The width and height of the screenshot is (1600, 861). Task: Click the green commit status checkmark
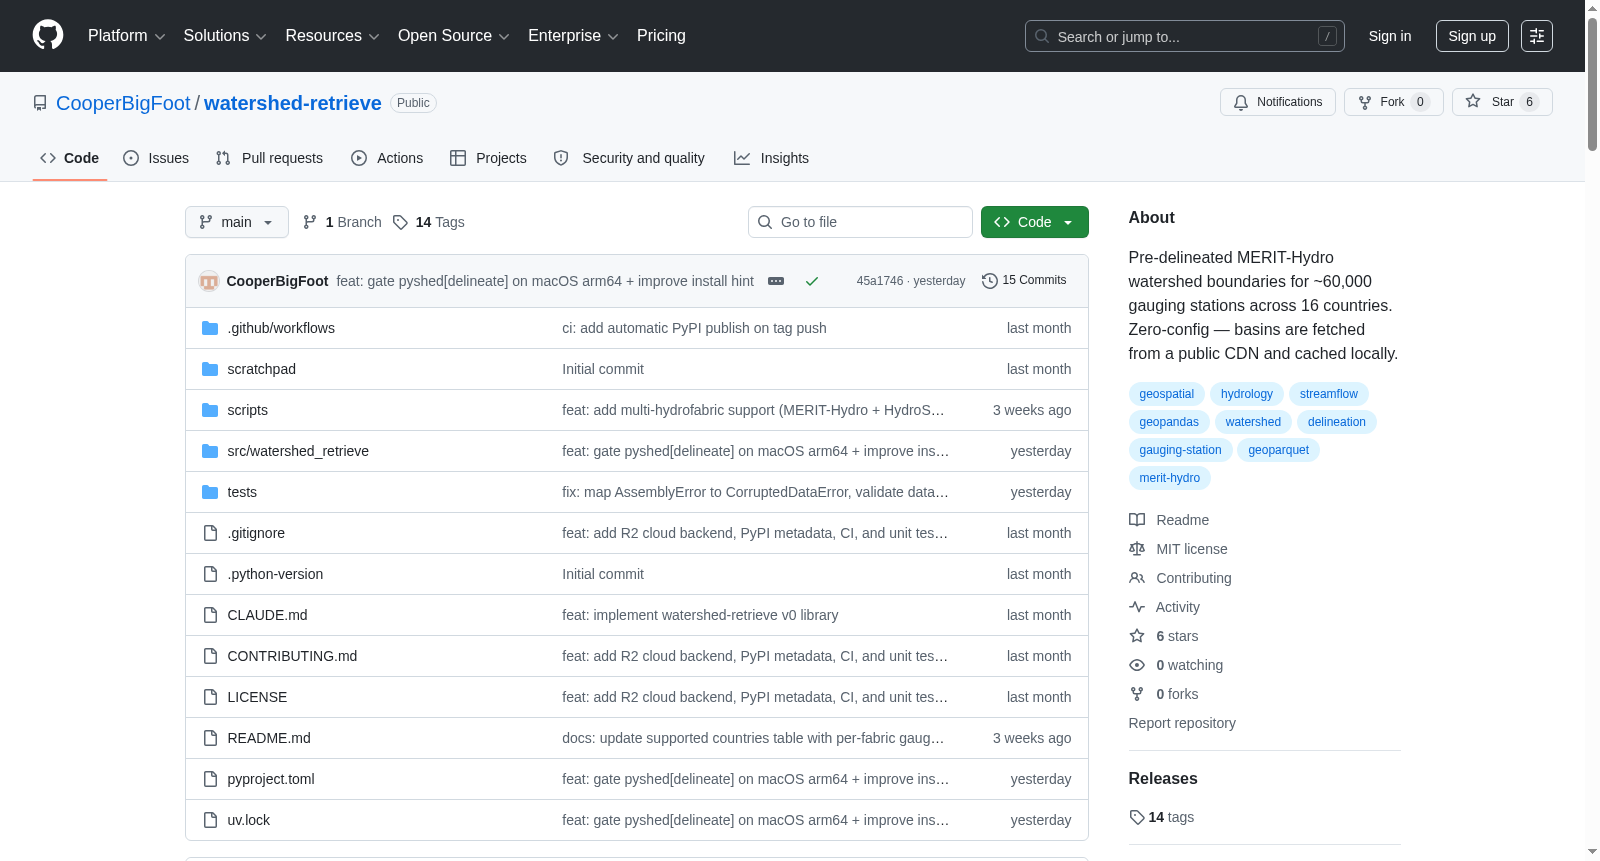pyautogui.click(x=812, y=281)
